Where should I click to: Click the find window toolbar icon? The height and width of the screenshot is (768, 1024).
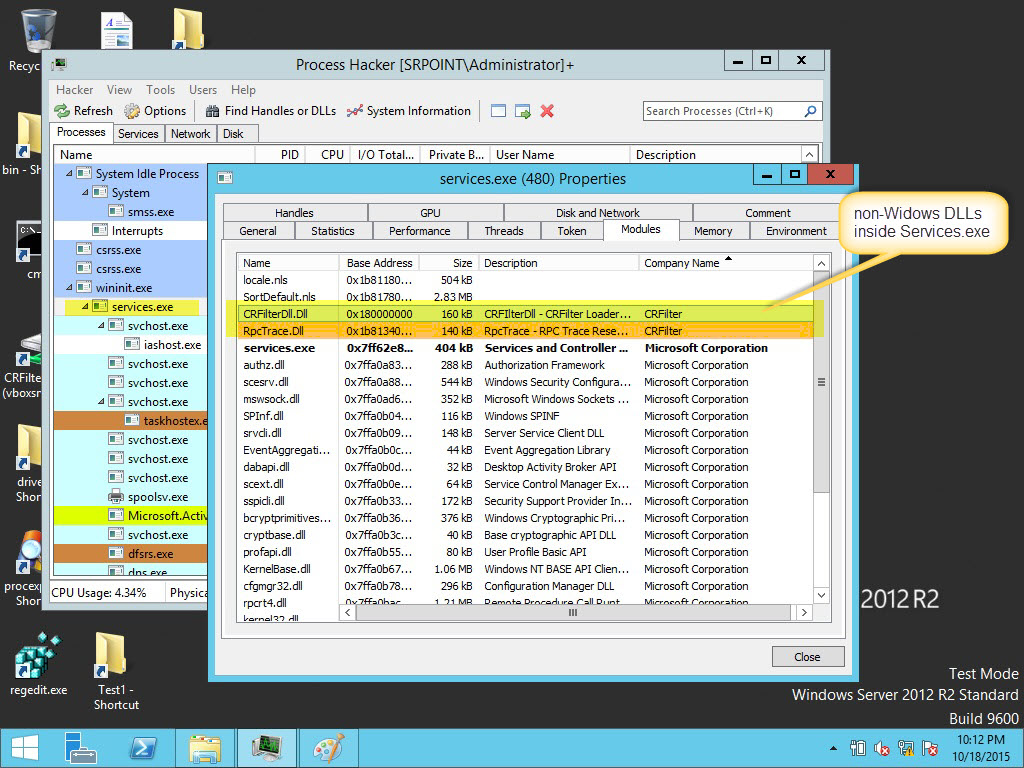[x=498, y=111]
